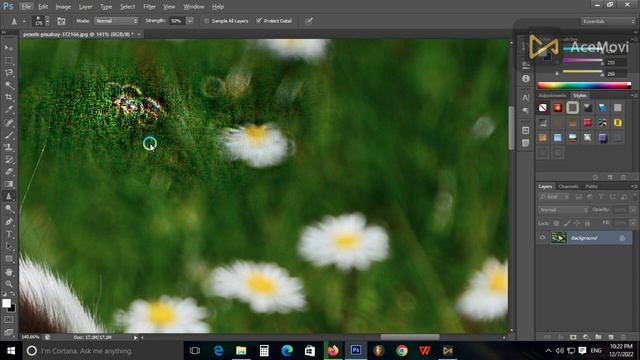Switch to the Channels tab
The height and width of the screenshot is (360, 640).
coord(569,187)
